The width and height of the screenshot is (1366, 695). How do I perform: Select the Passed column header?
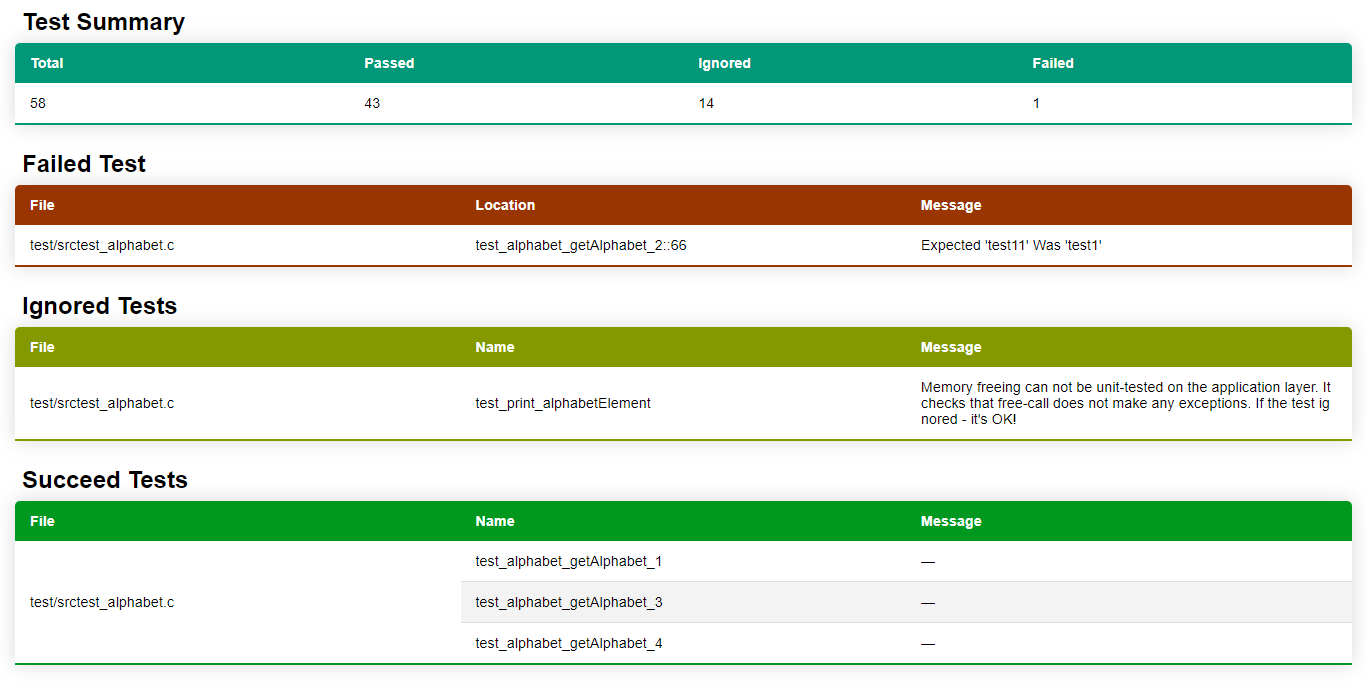coord(389,63)
